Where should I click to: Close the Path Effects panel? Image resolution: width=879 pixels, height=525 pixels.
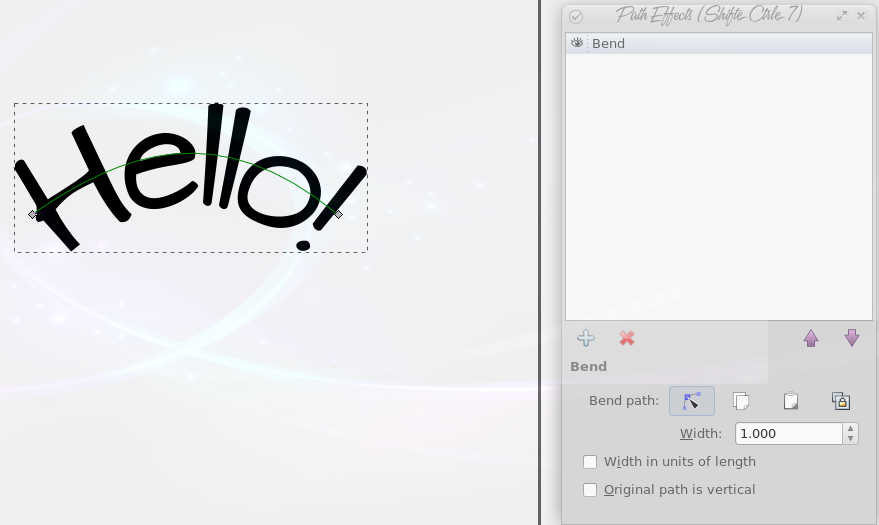pyautogui.click(x=861, y=16)
